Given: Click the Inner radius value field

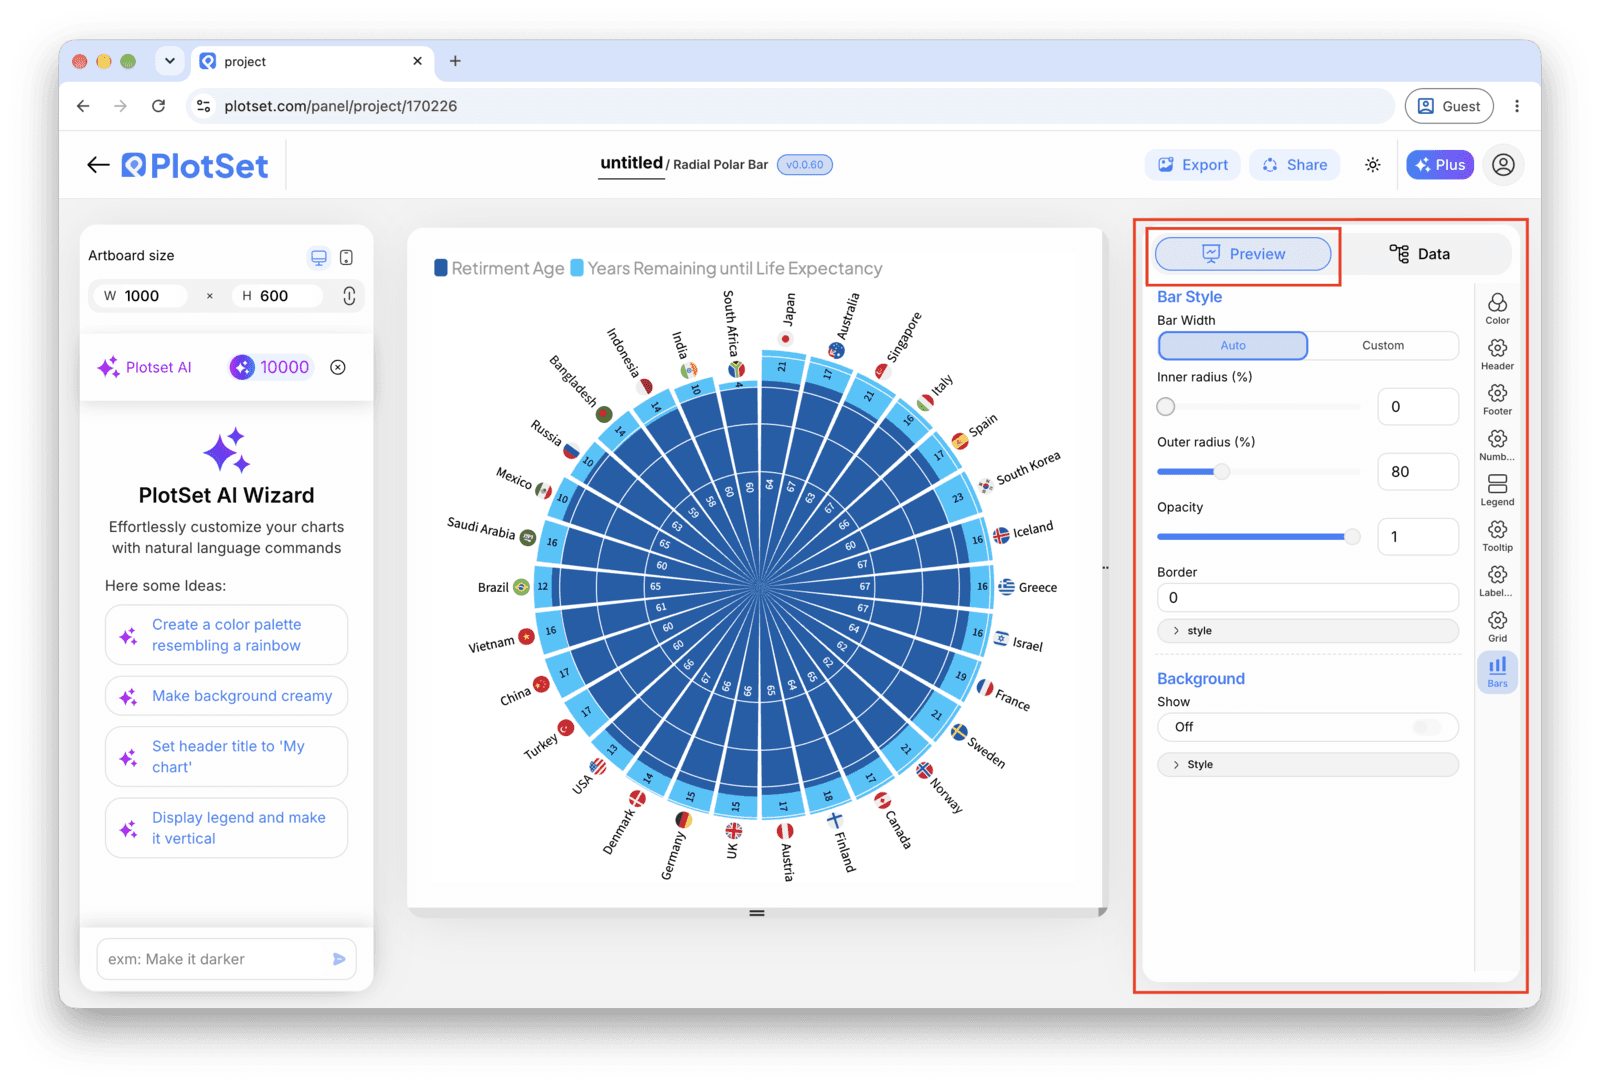Looking at the screenshot, I should (1418, 407).
